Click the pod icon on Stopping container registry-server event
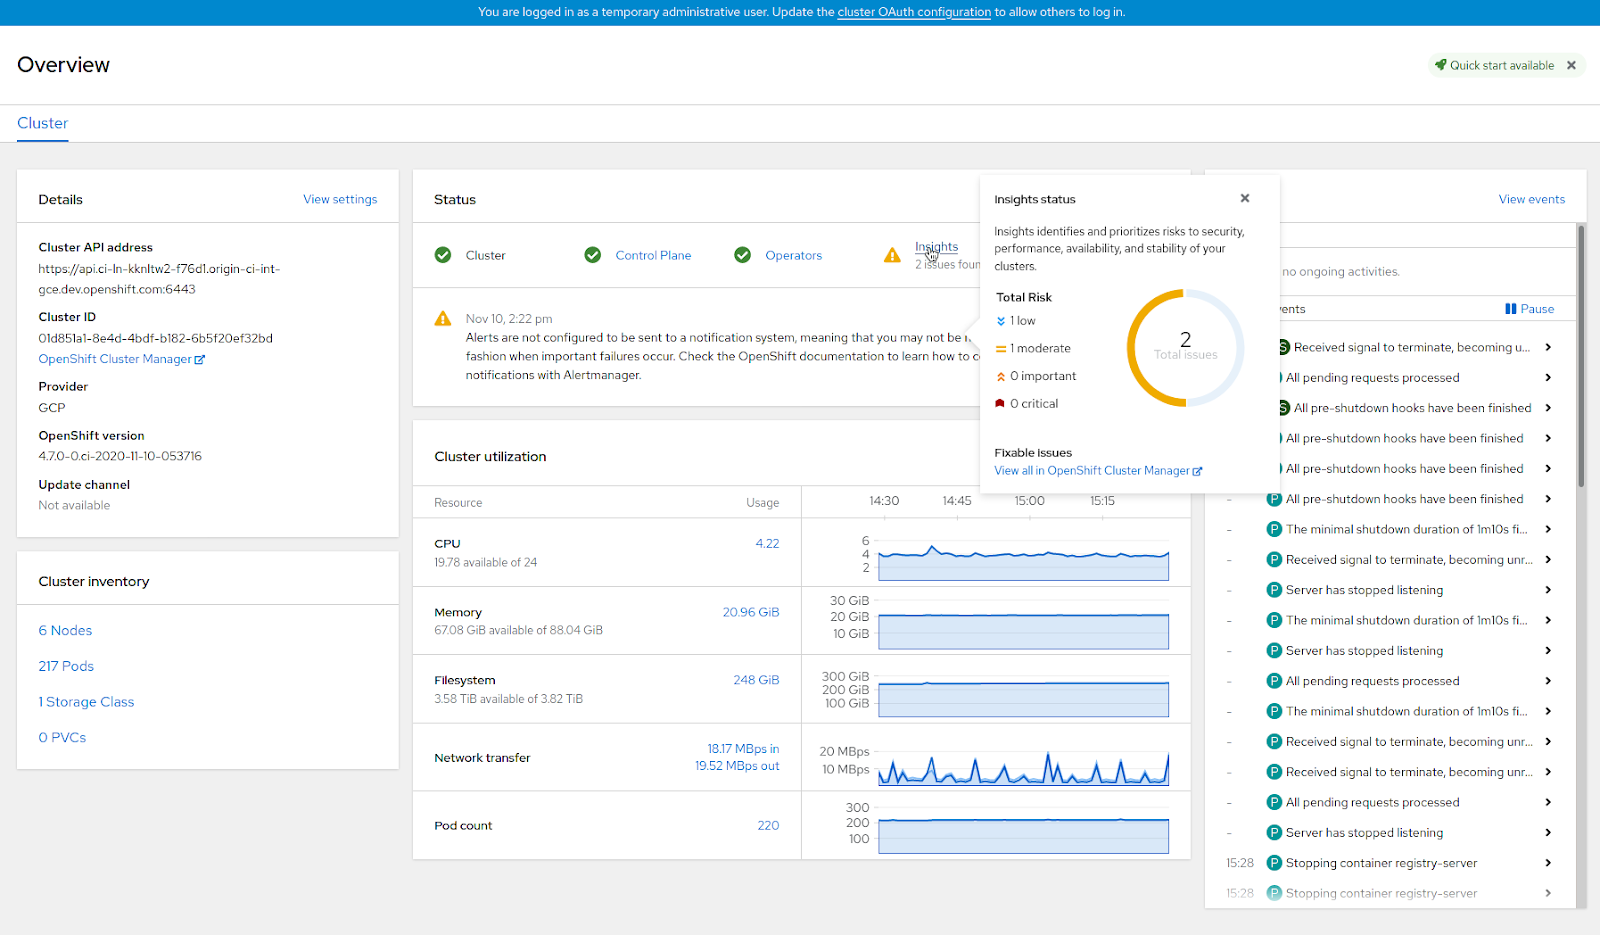 1274,862
